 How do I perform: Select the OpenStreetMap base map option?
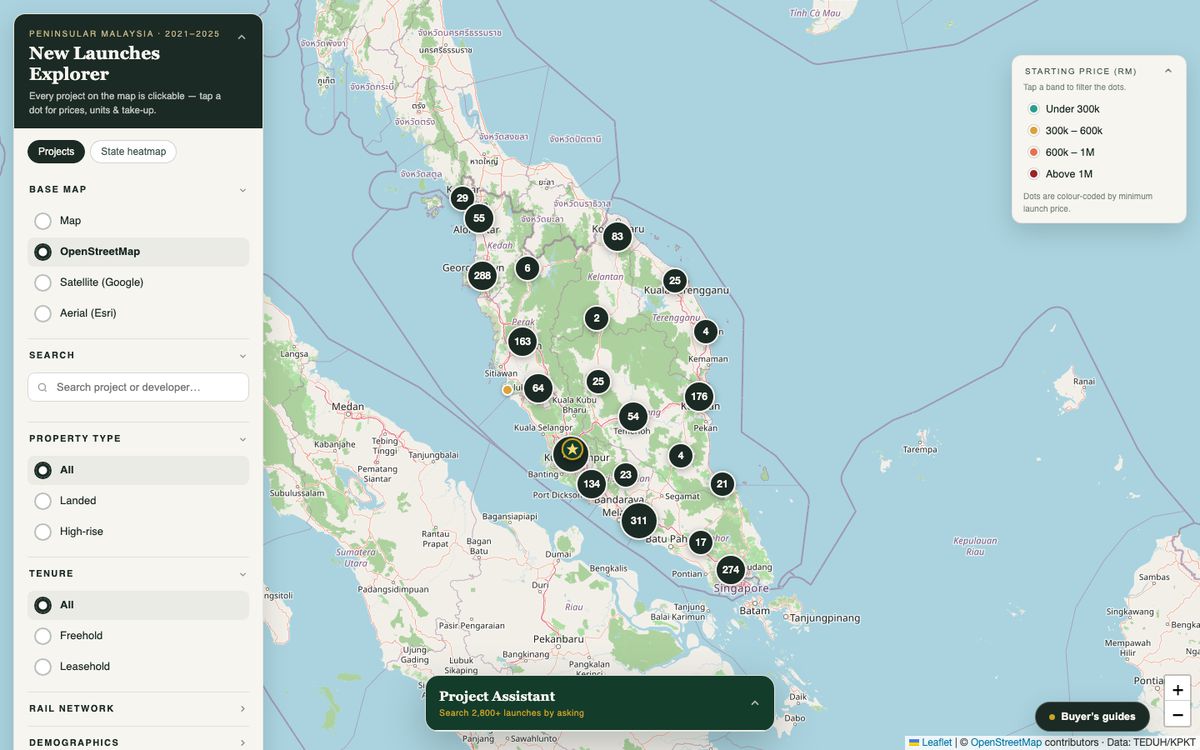[x=138, y=252]
